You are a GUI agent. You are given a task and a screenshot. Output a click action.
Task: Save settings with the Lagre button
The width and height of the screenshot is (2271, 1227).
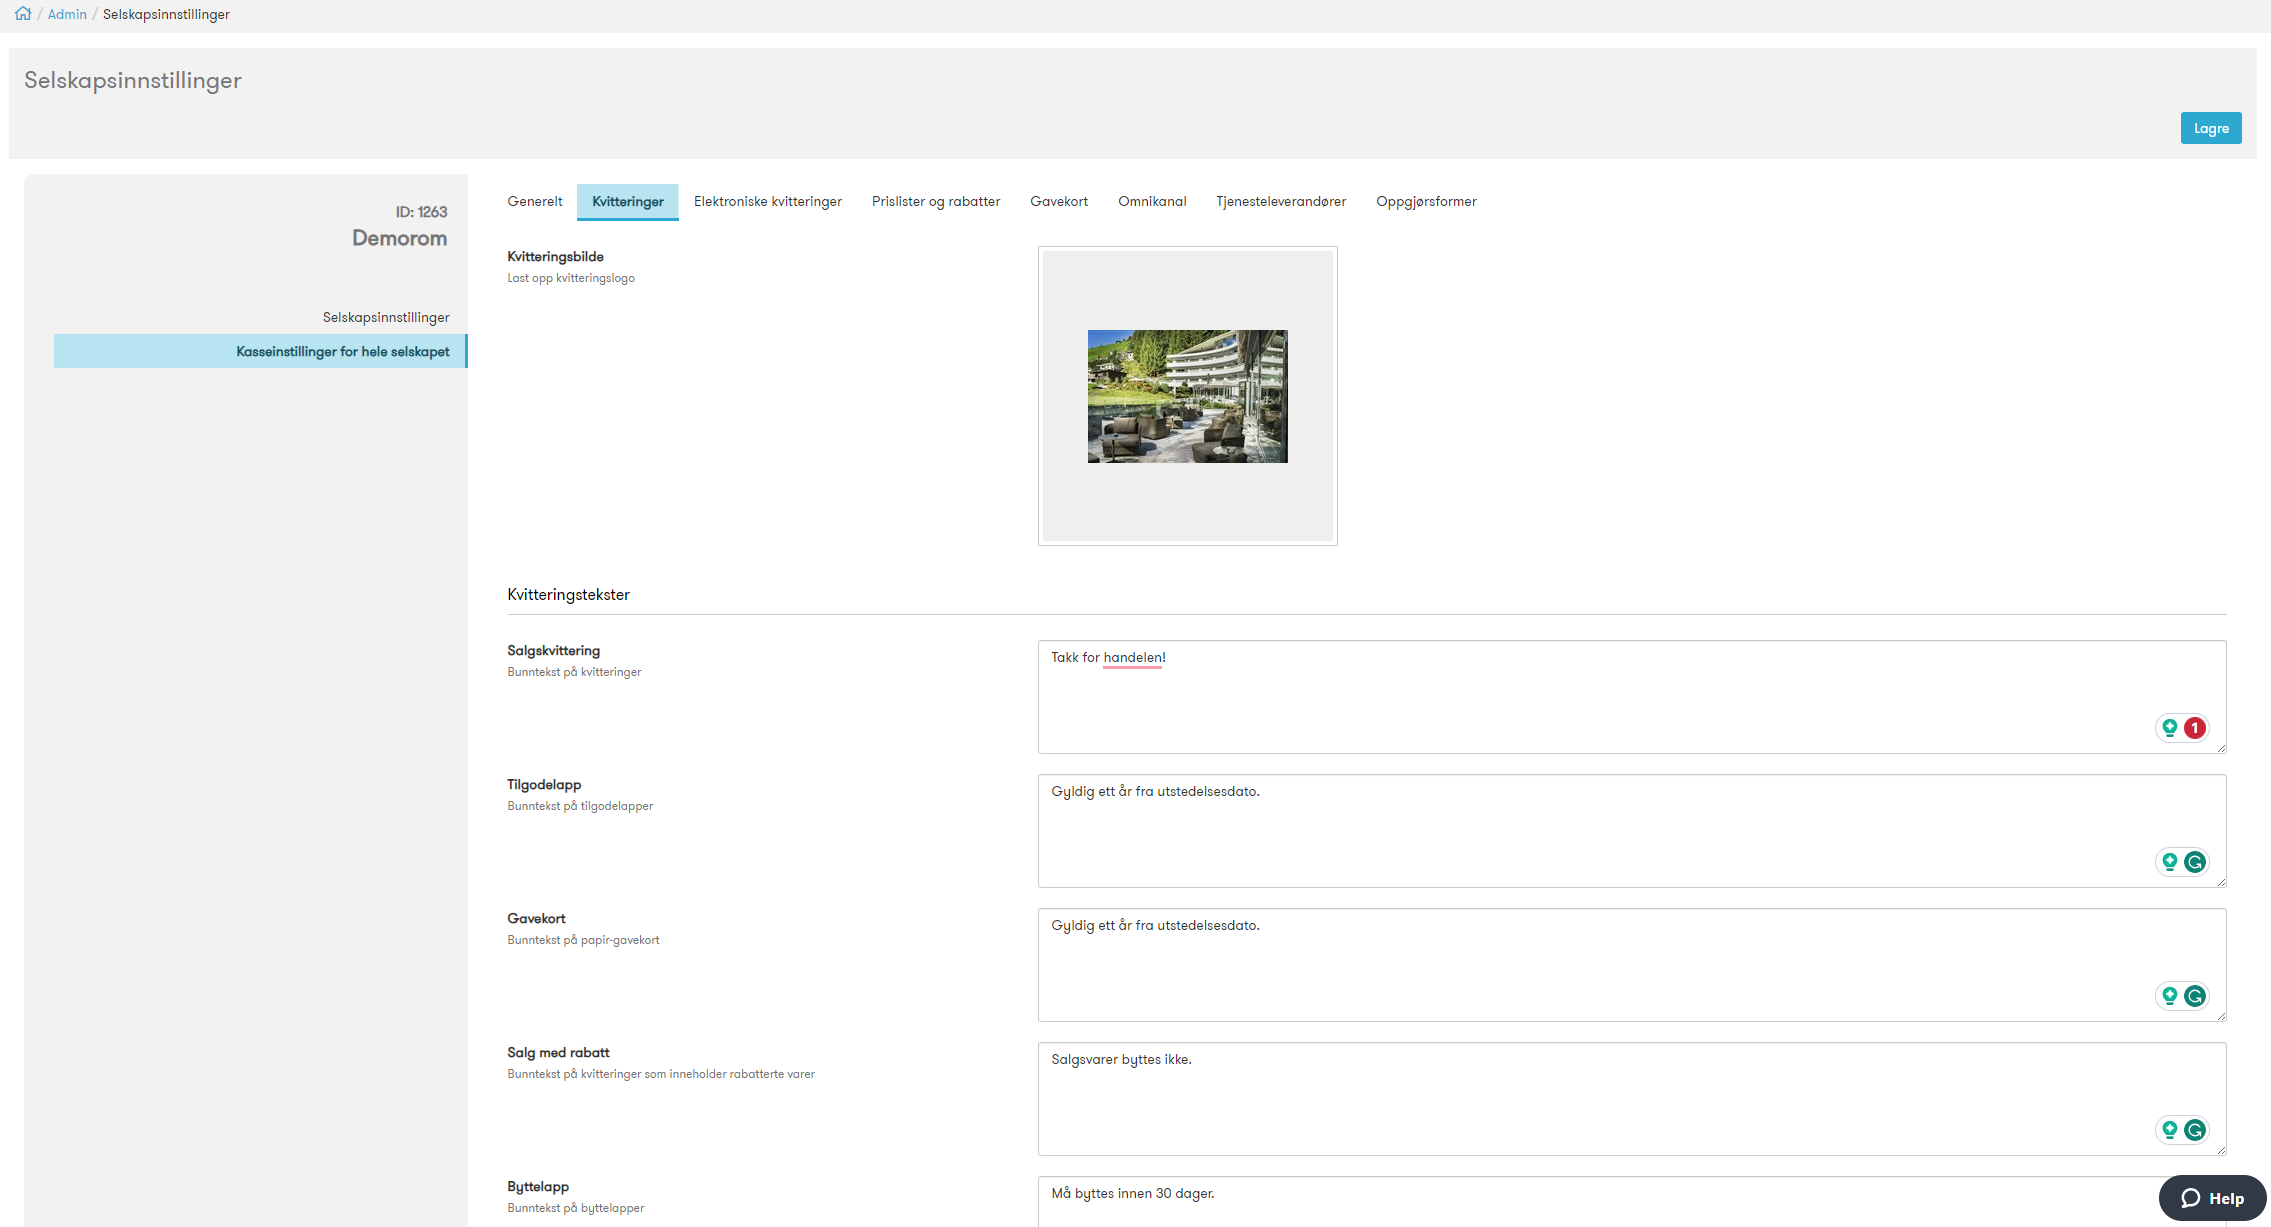(x=2211, y=128)
